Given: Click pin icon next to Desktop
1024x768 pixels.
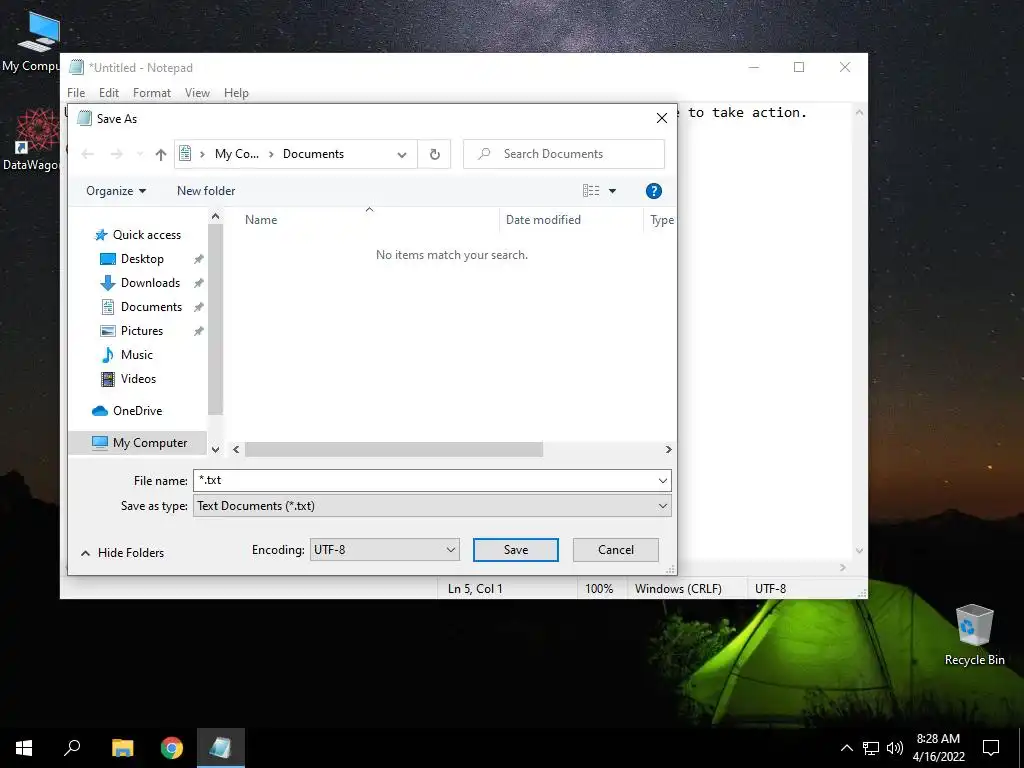Looking at the screenshot, I should [199, 259].
